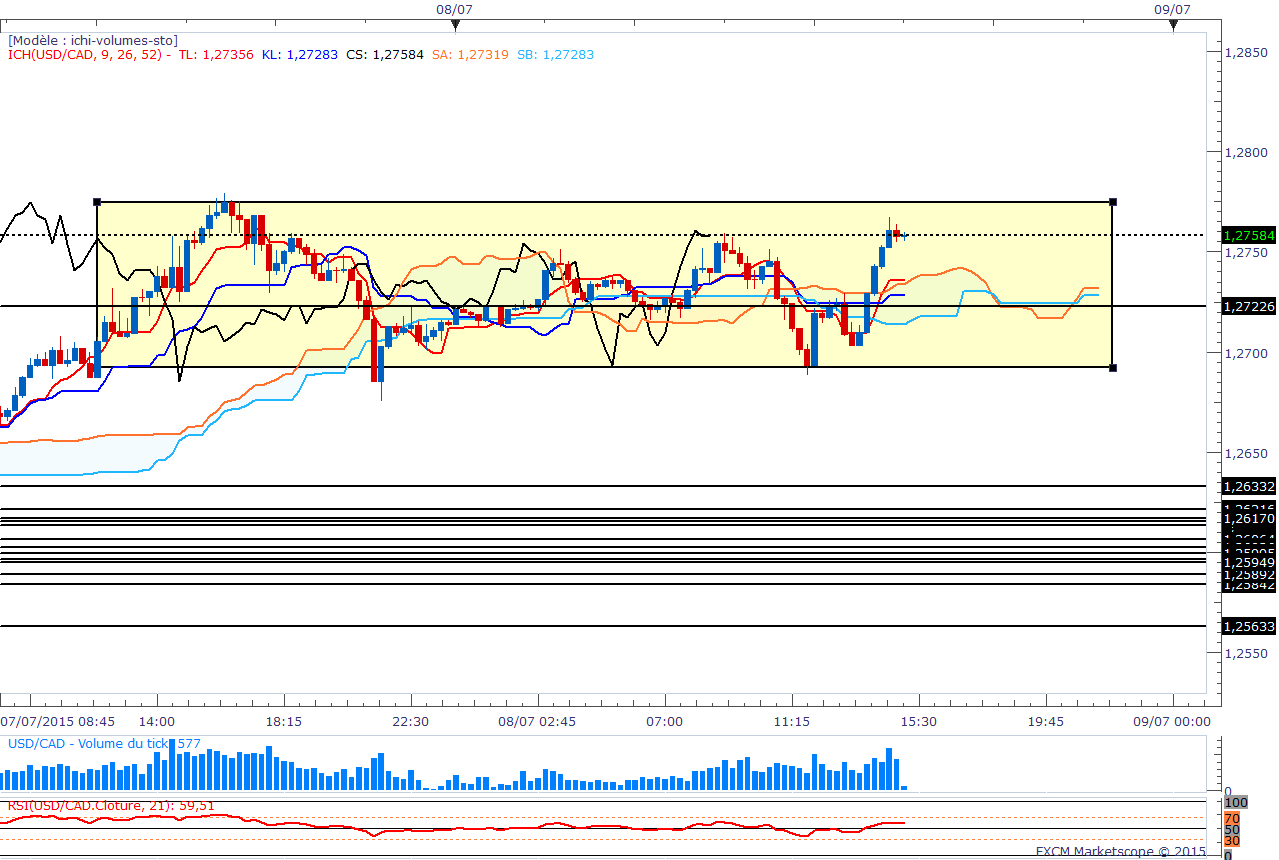This screenshot has height=860, width=1279.
Task: Click the 22:30 time axis label
Action: [411, 721]
